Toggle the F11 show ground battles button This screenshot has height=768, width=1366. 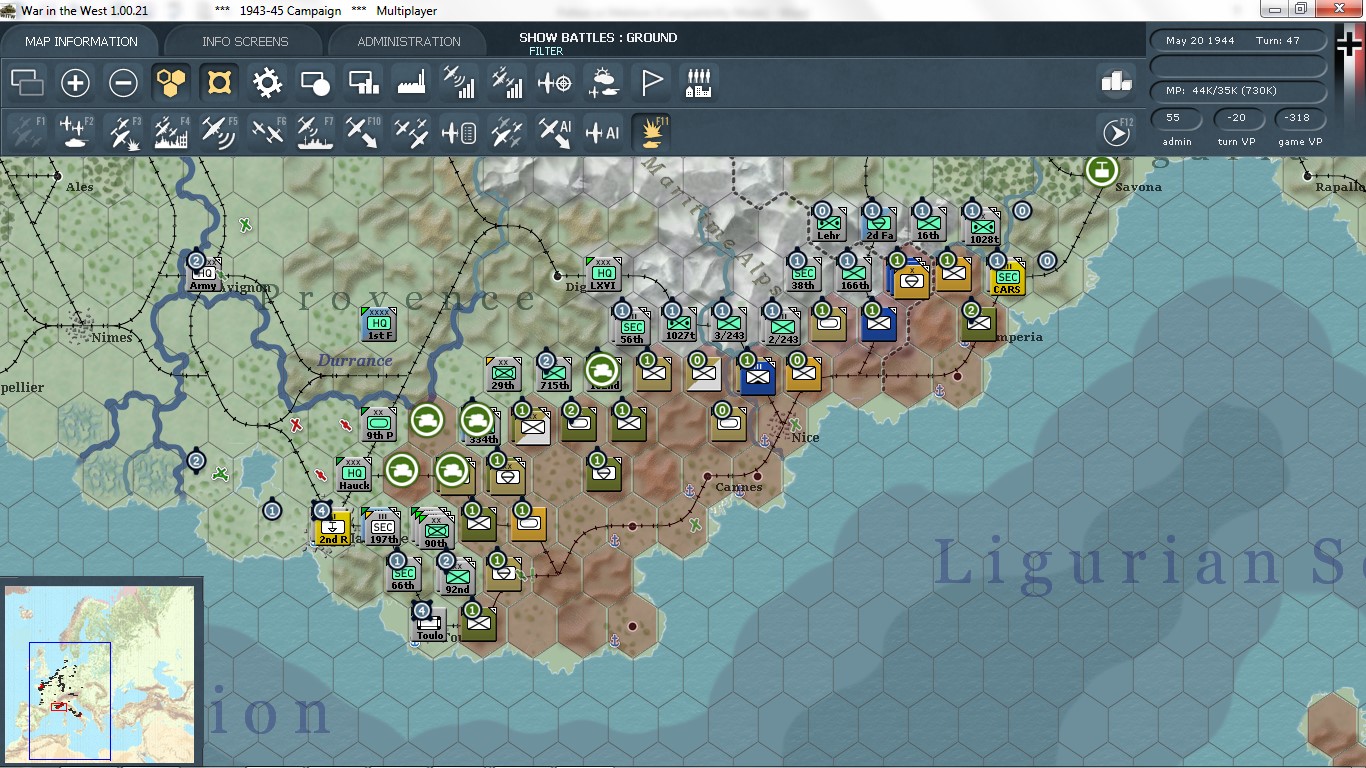click(x=651, y=132)
